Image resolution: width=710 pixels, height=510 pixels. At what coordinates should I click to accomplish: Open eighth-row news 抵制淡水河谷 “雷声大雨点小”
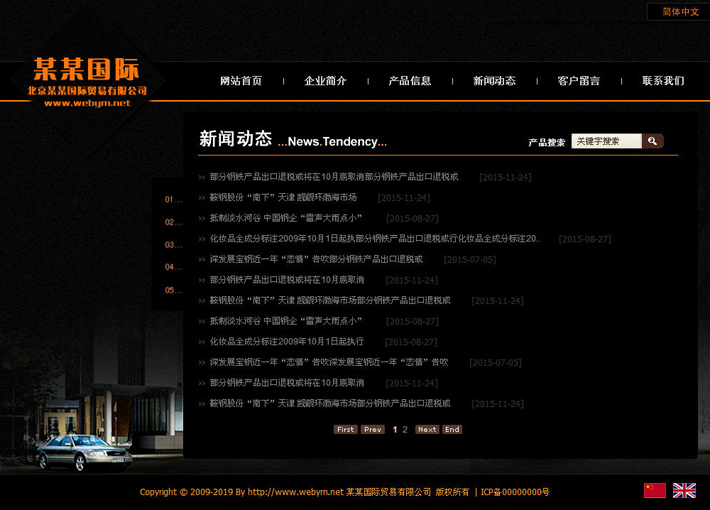286,321
